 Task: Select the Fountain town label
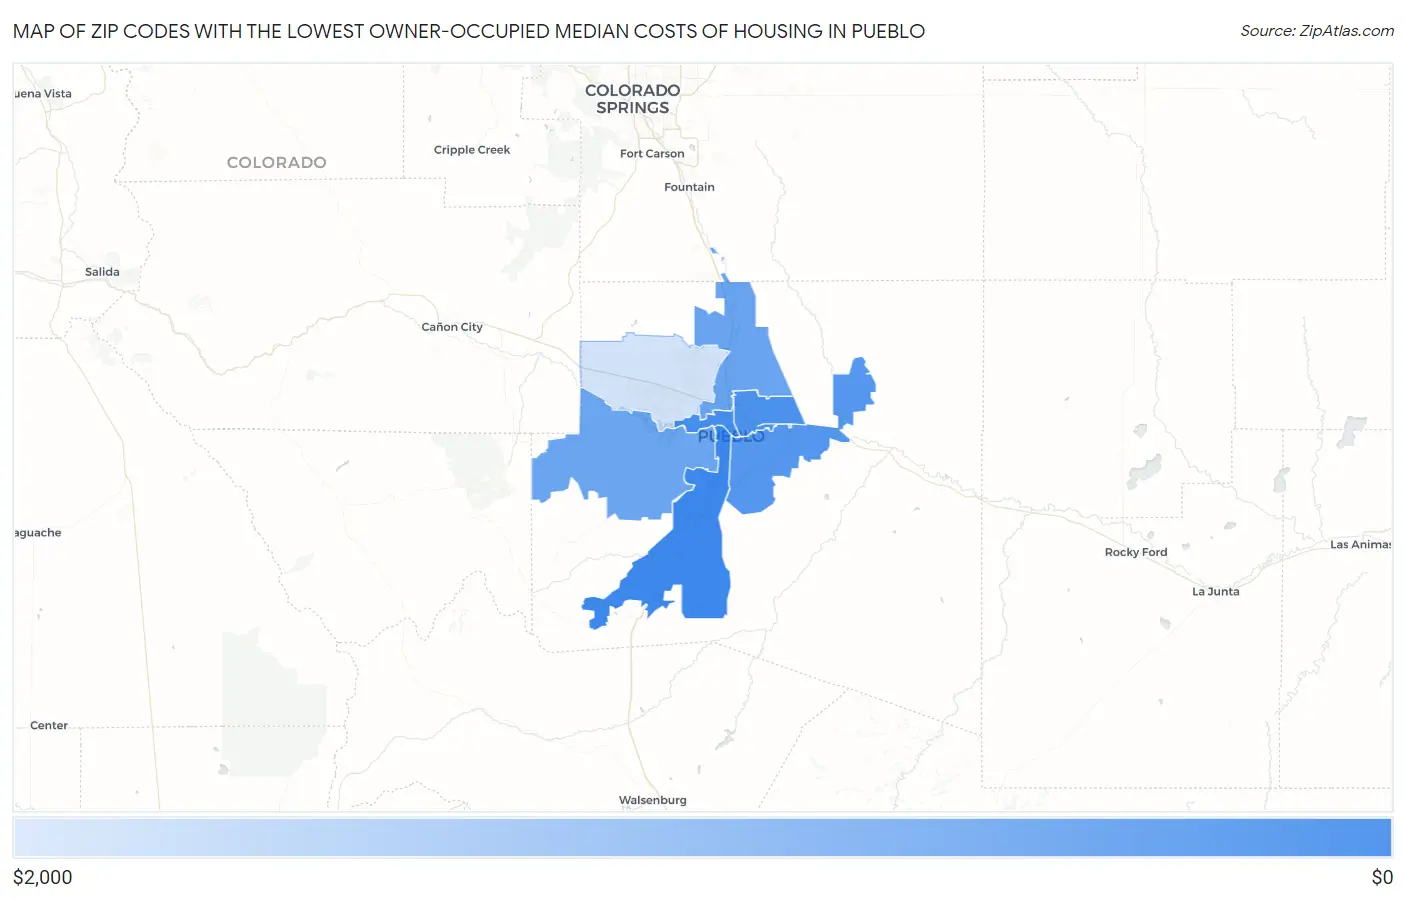point(689,187)
